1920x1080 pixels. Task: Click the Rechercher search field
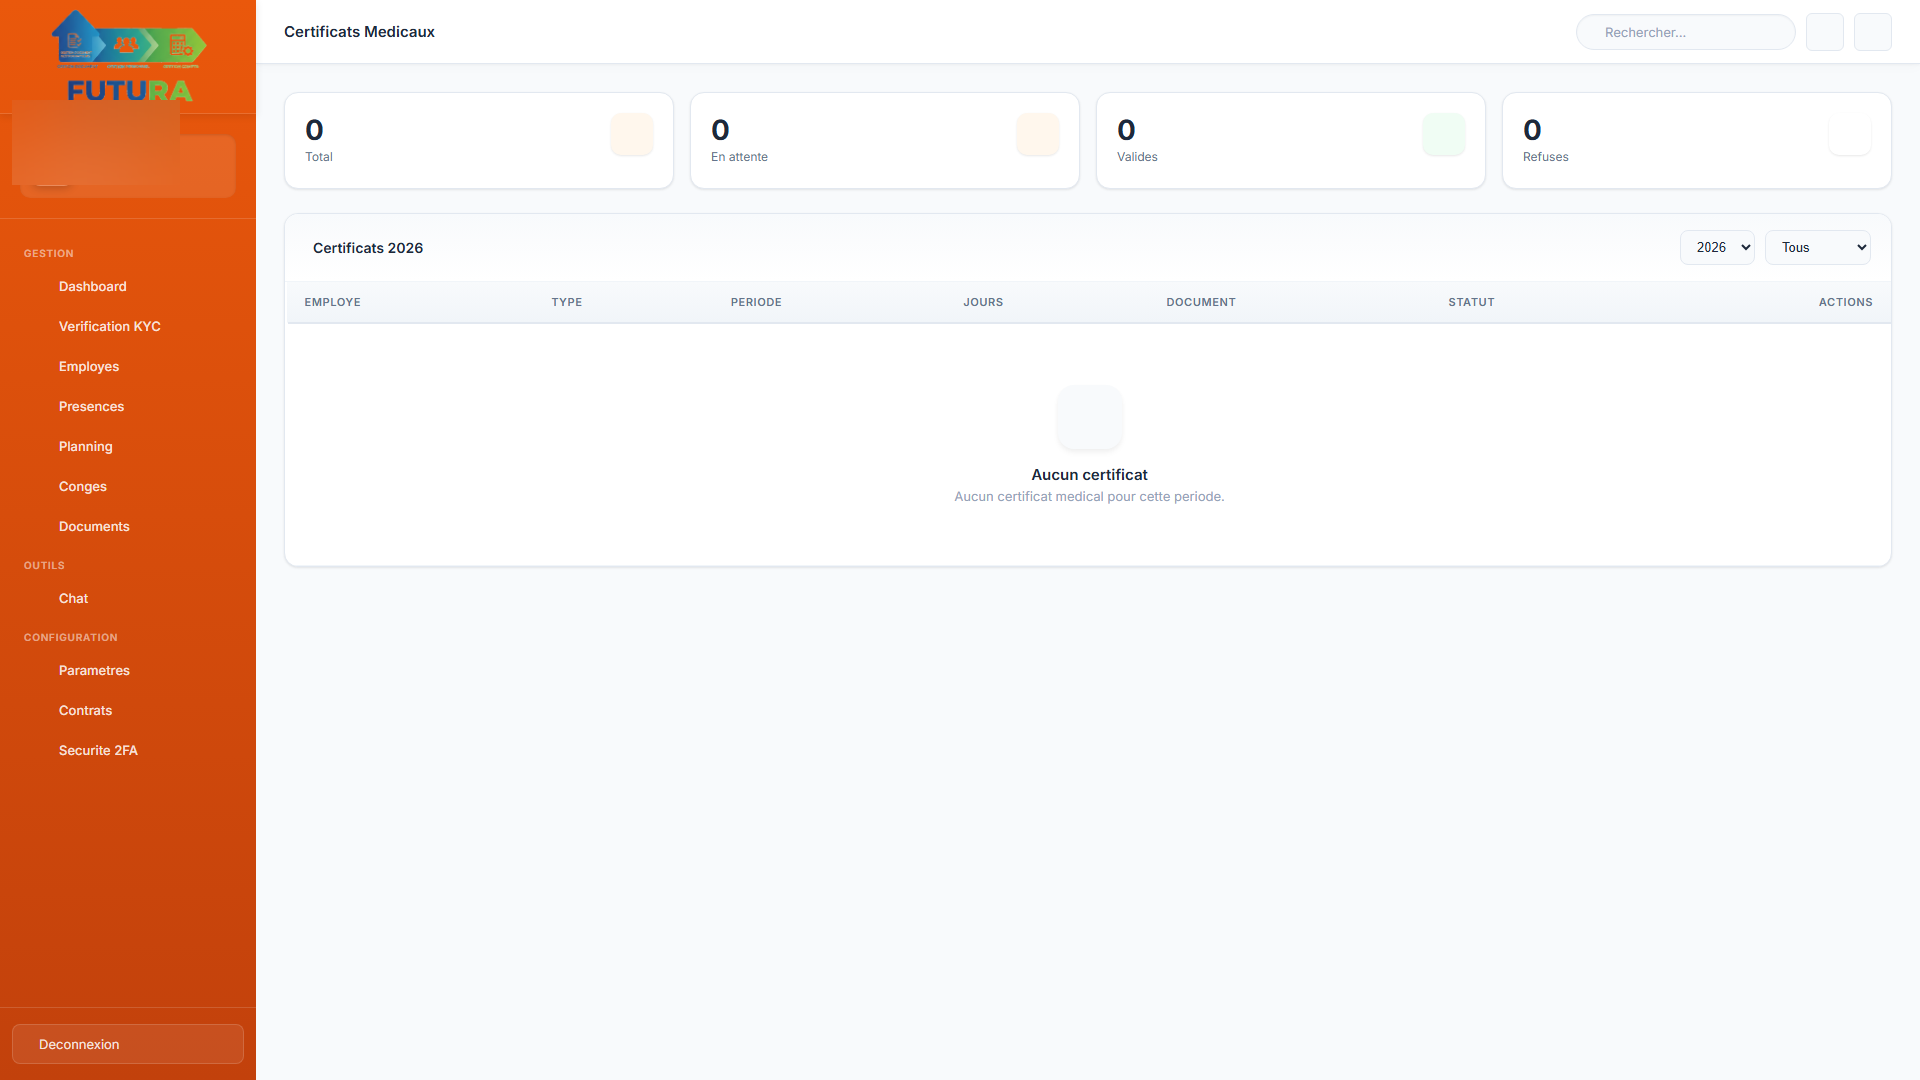[1685, 32]
